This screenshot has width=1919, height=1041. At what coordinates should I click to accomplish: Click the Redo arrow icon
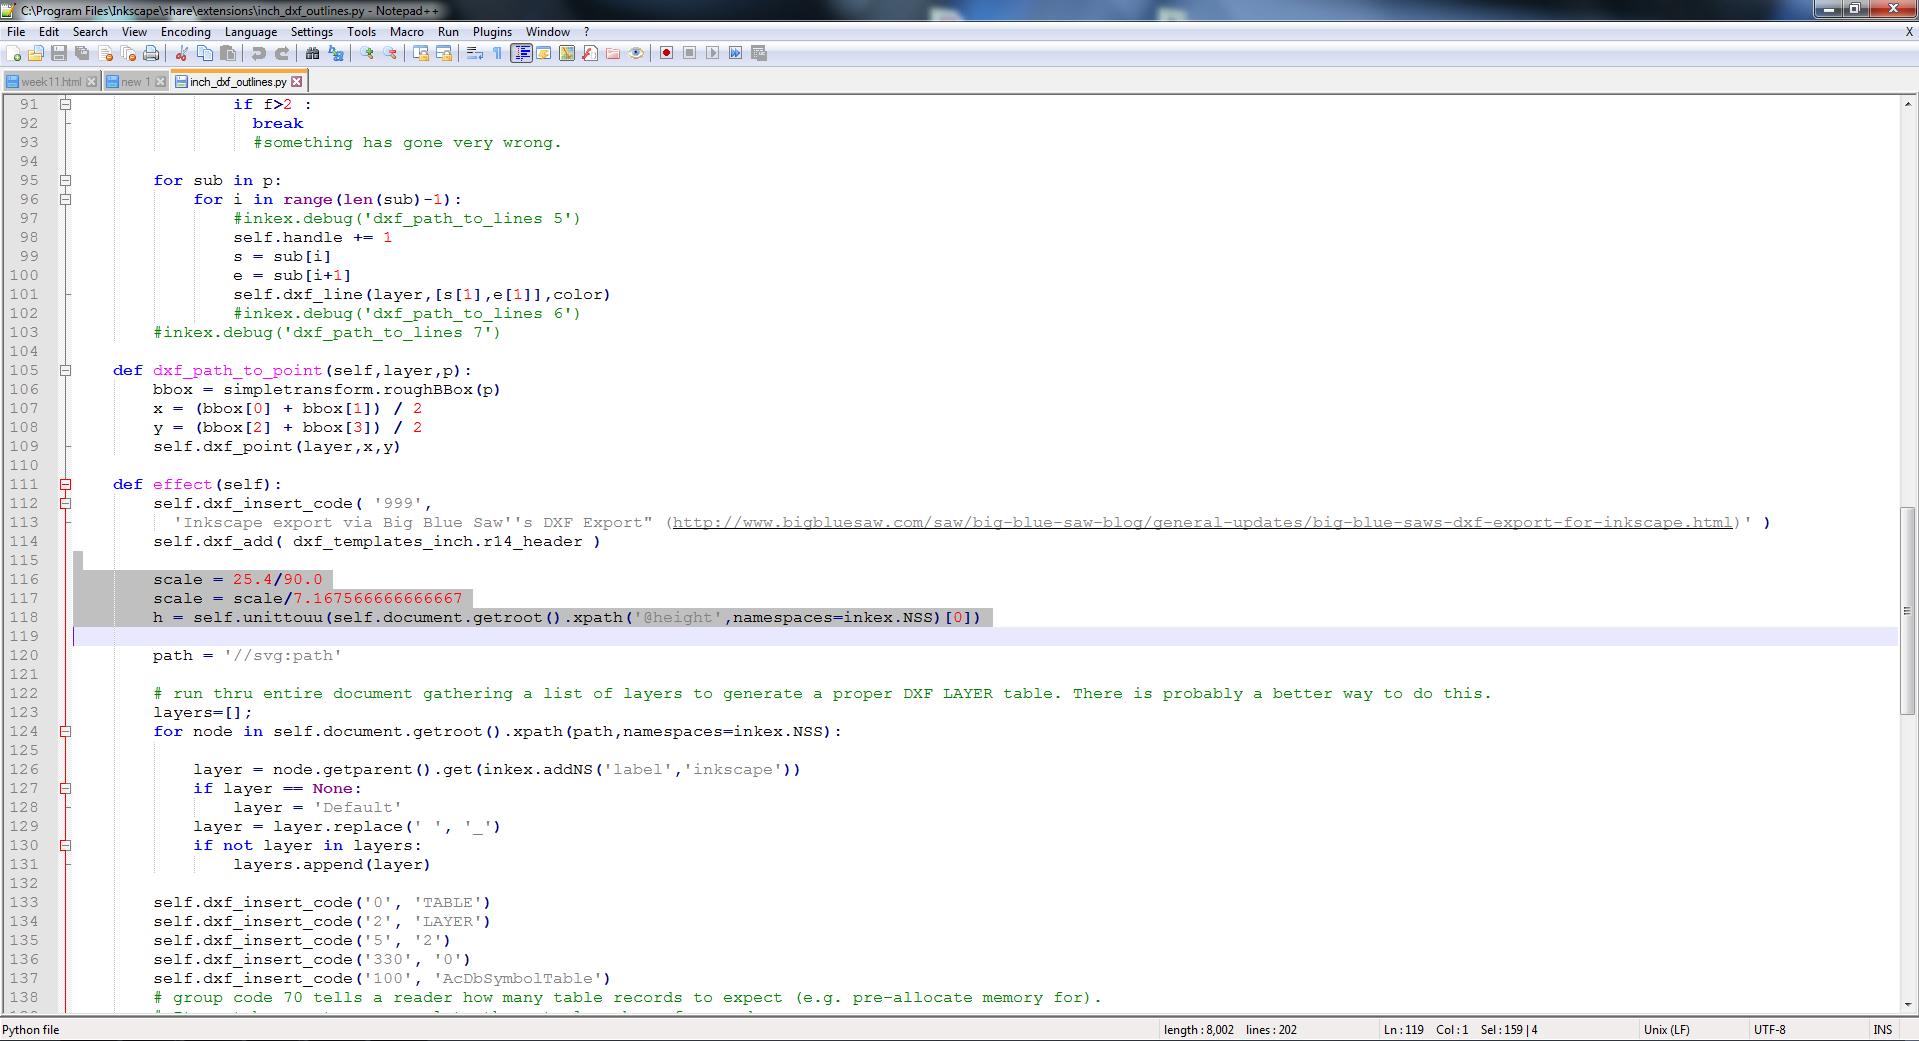[282, 53]
